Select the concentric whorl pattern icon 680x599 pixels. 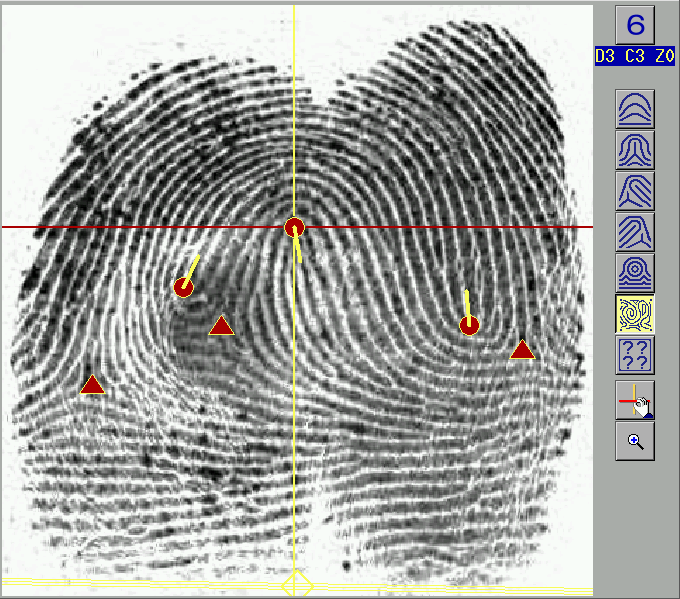(x=635, y=273)
